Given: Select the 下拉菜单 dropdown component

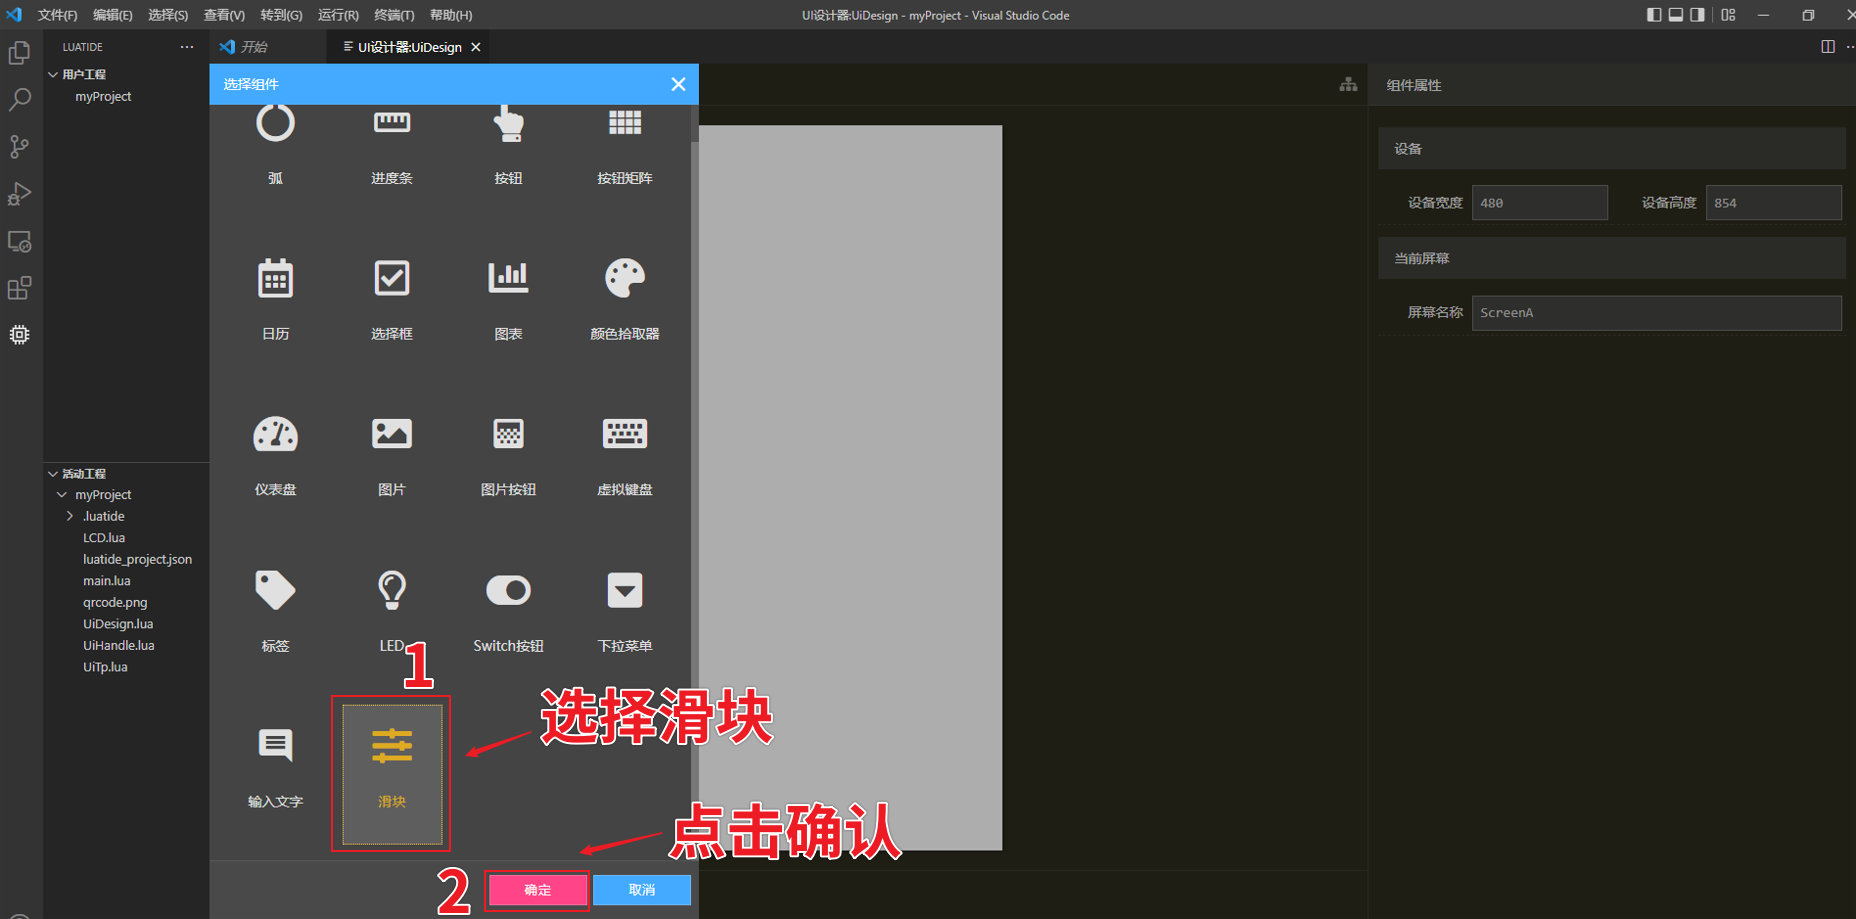Looking at the screenshot, I should (x=624, y=590).
